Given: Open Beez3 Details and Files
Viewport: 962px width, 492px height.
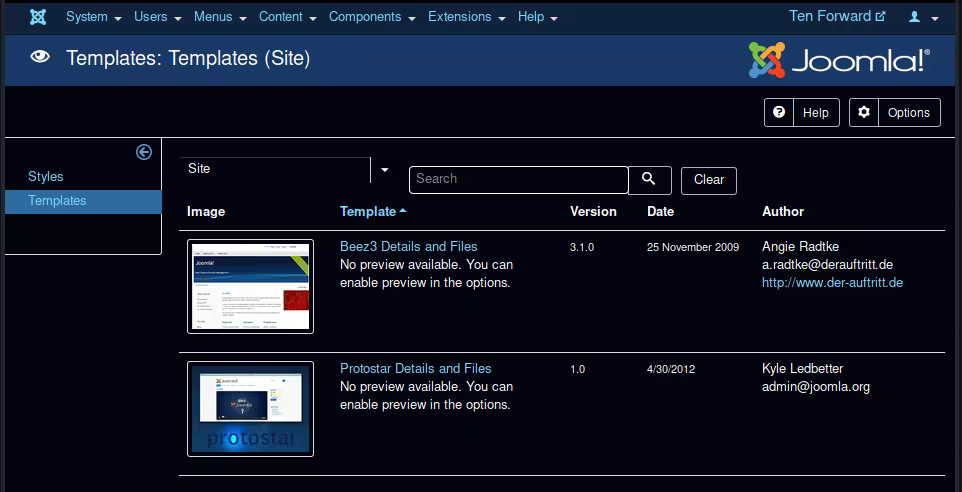Looking at the screenshot, I should (408, 247).
